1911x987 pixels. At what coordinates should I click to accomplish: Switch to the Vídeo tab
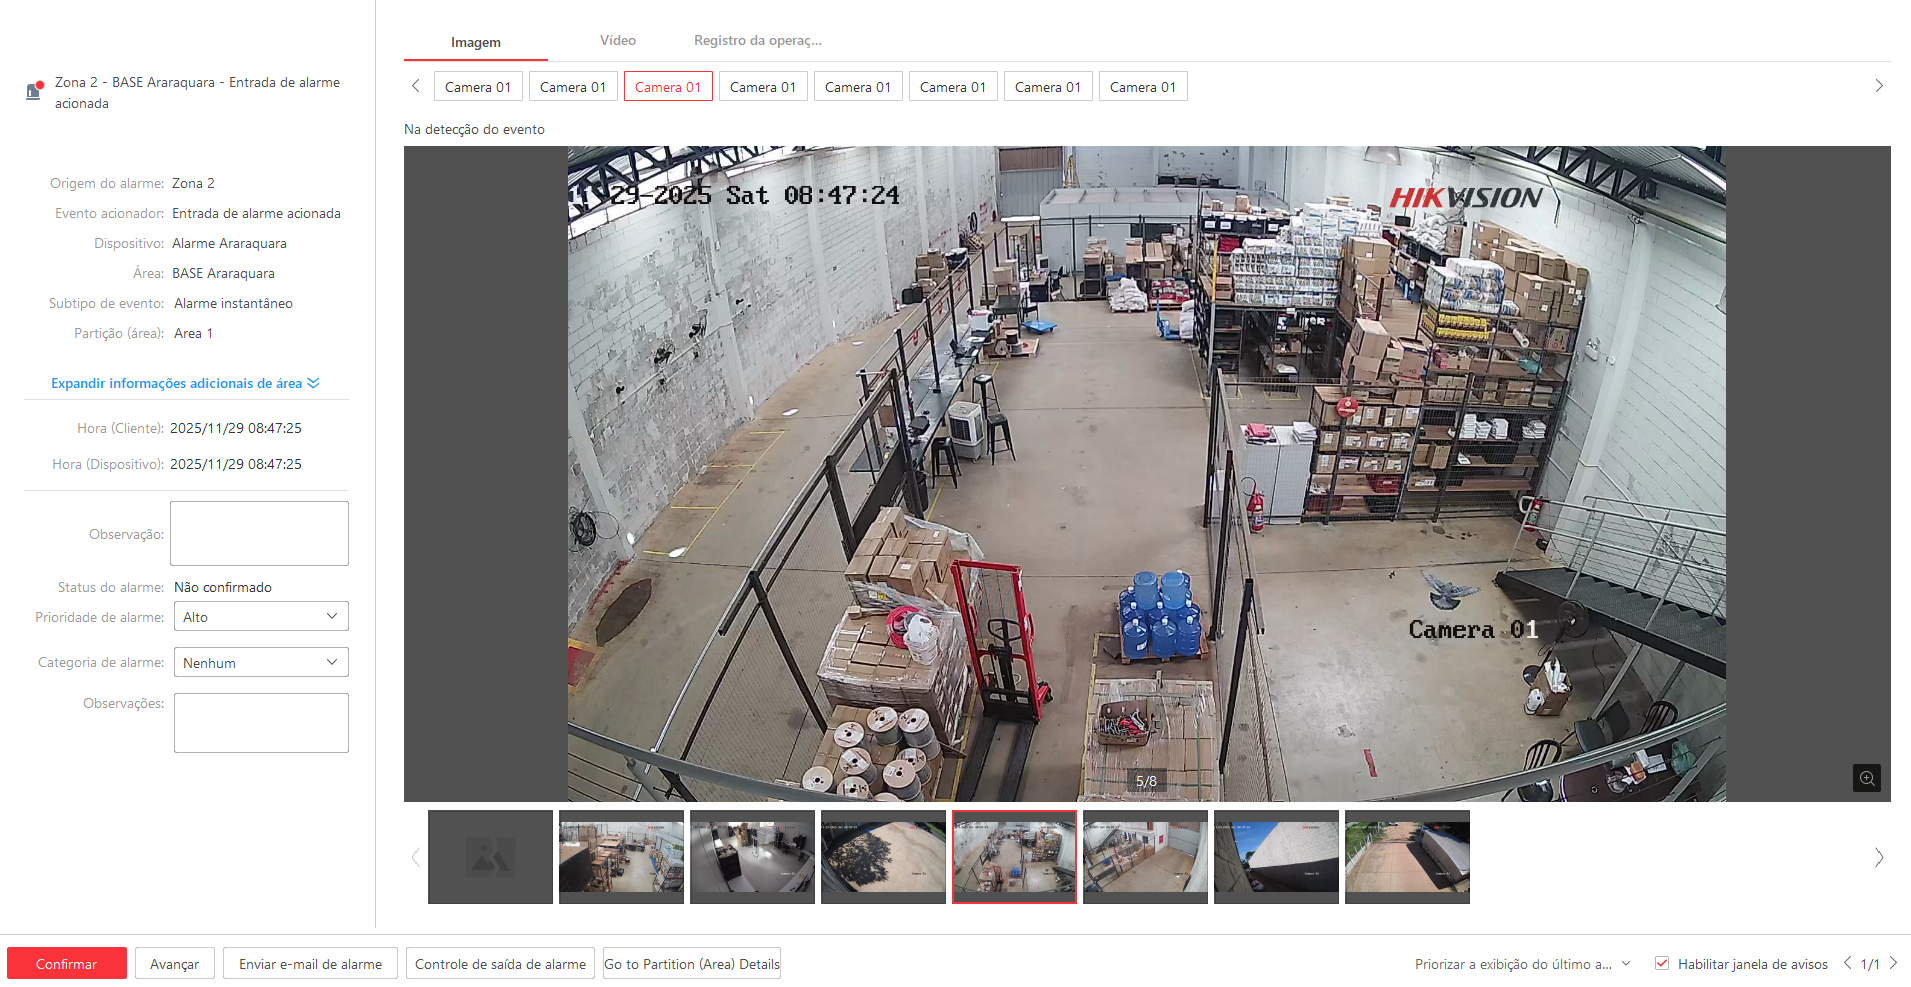pyautogui.click(x=617, y=41)
